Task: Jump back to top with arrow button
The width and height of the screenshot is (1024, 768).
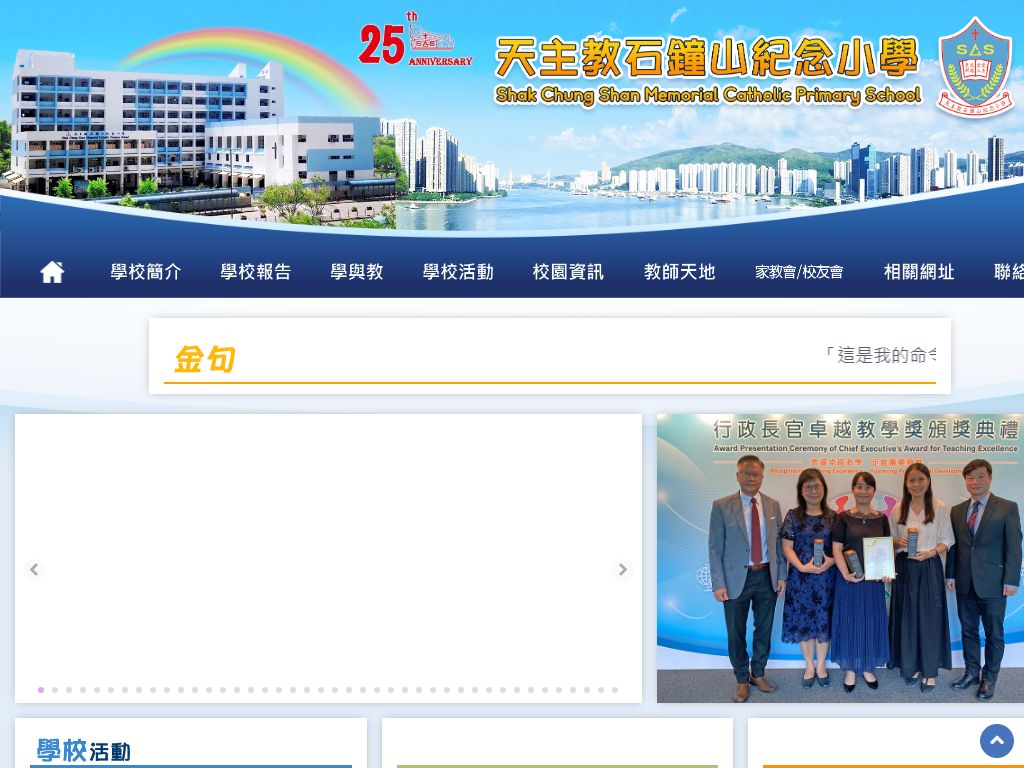Action: click(x=997, y=740)
